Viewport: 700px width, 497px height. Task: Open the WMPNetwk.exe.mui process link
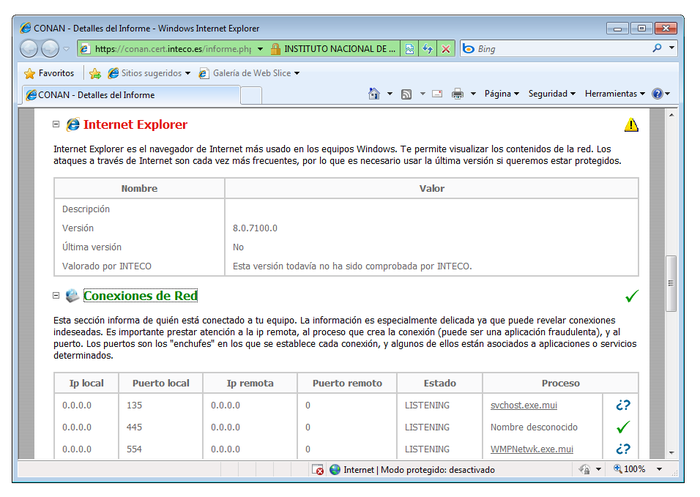[x=532, y=449]
